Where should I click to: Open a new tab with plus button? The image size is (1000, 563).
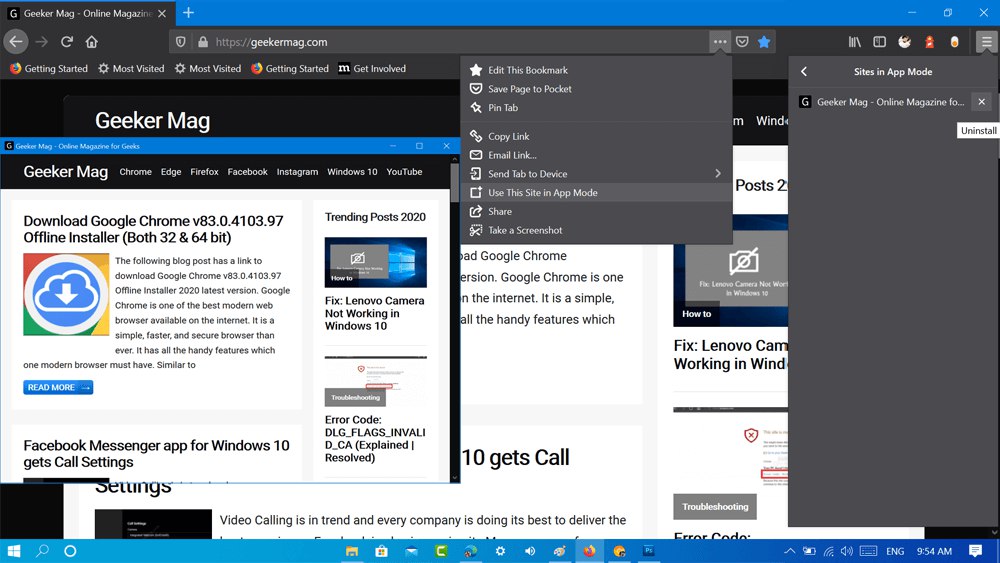click(x=189, y=13)
